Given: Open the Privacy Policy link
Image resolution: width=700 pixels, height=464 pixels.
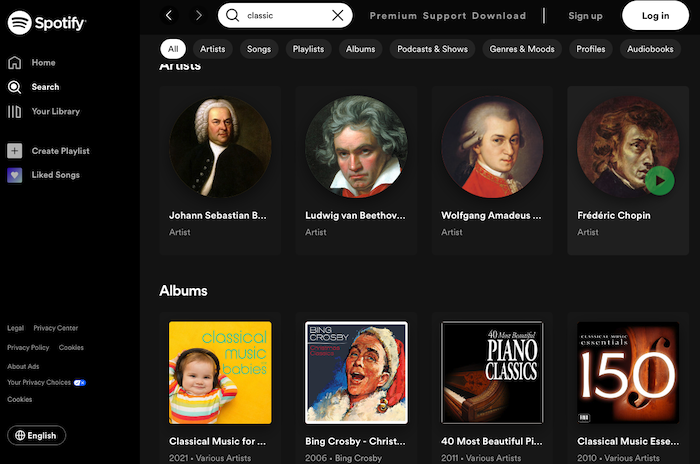Looking at the screenshot, I should (x=28, y=347).
